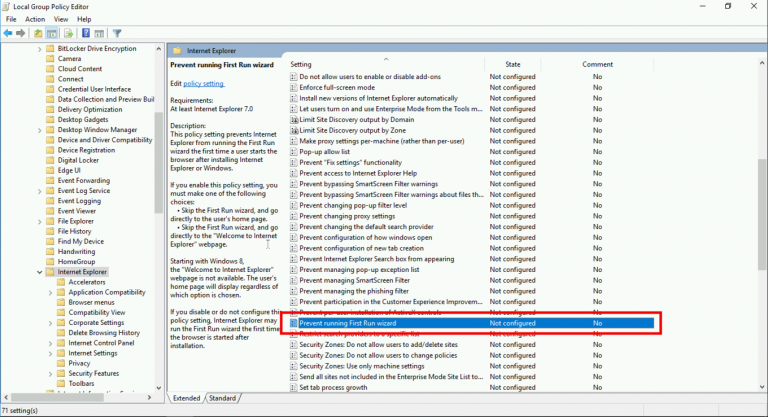
Task: Select Prevent access to Internet Explorer Help
Action: pyautogui.click(x=358, y=173)
